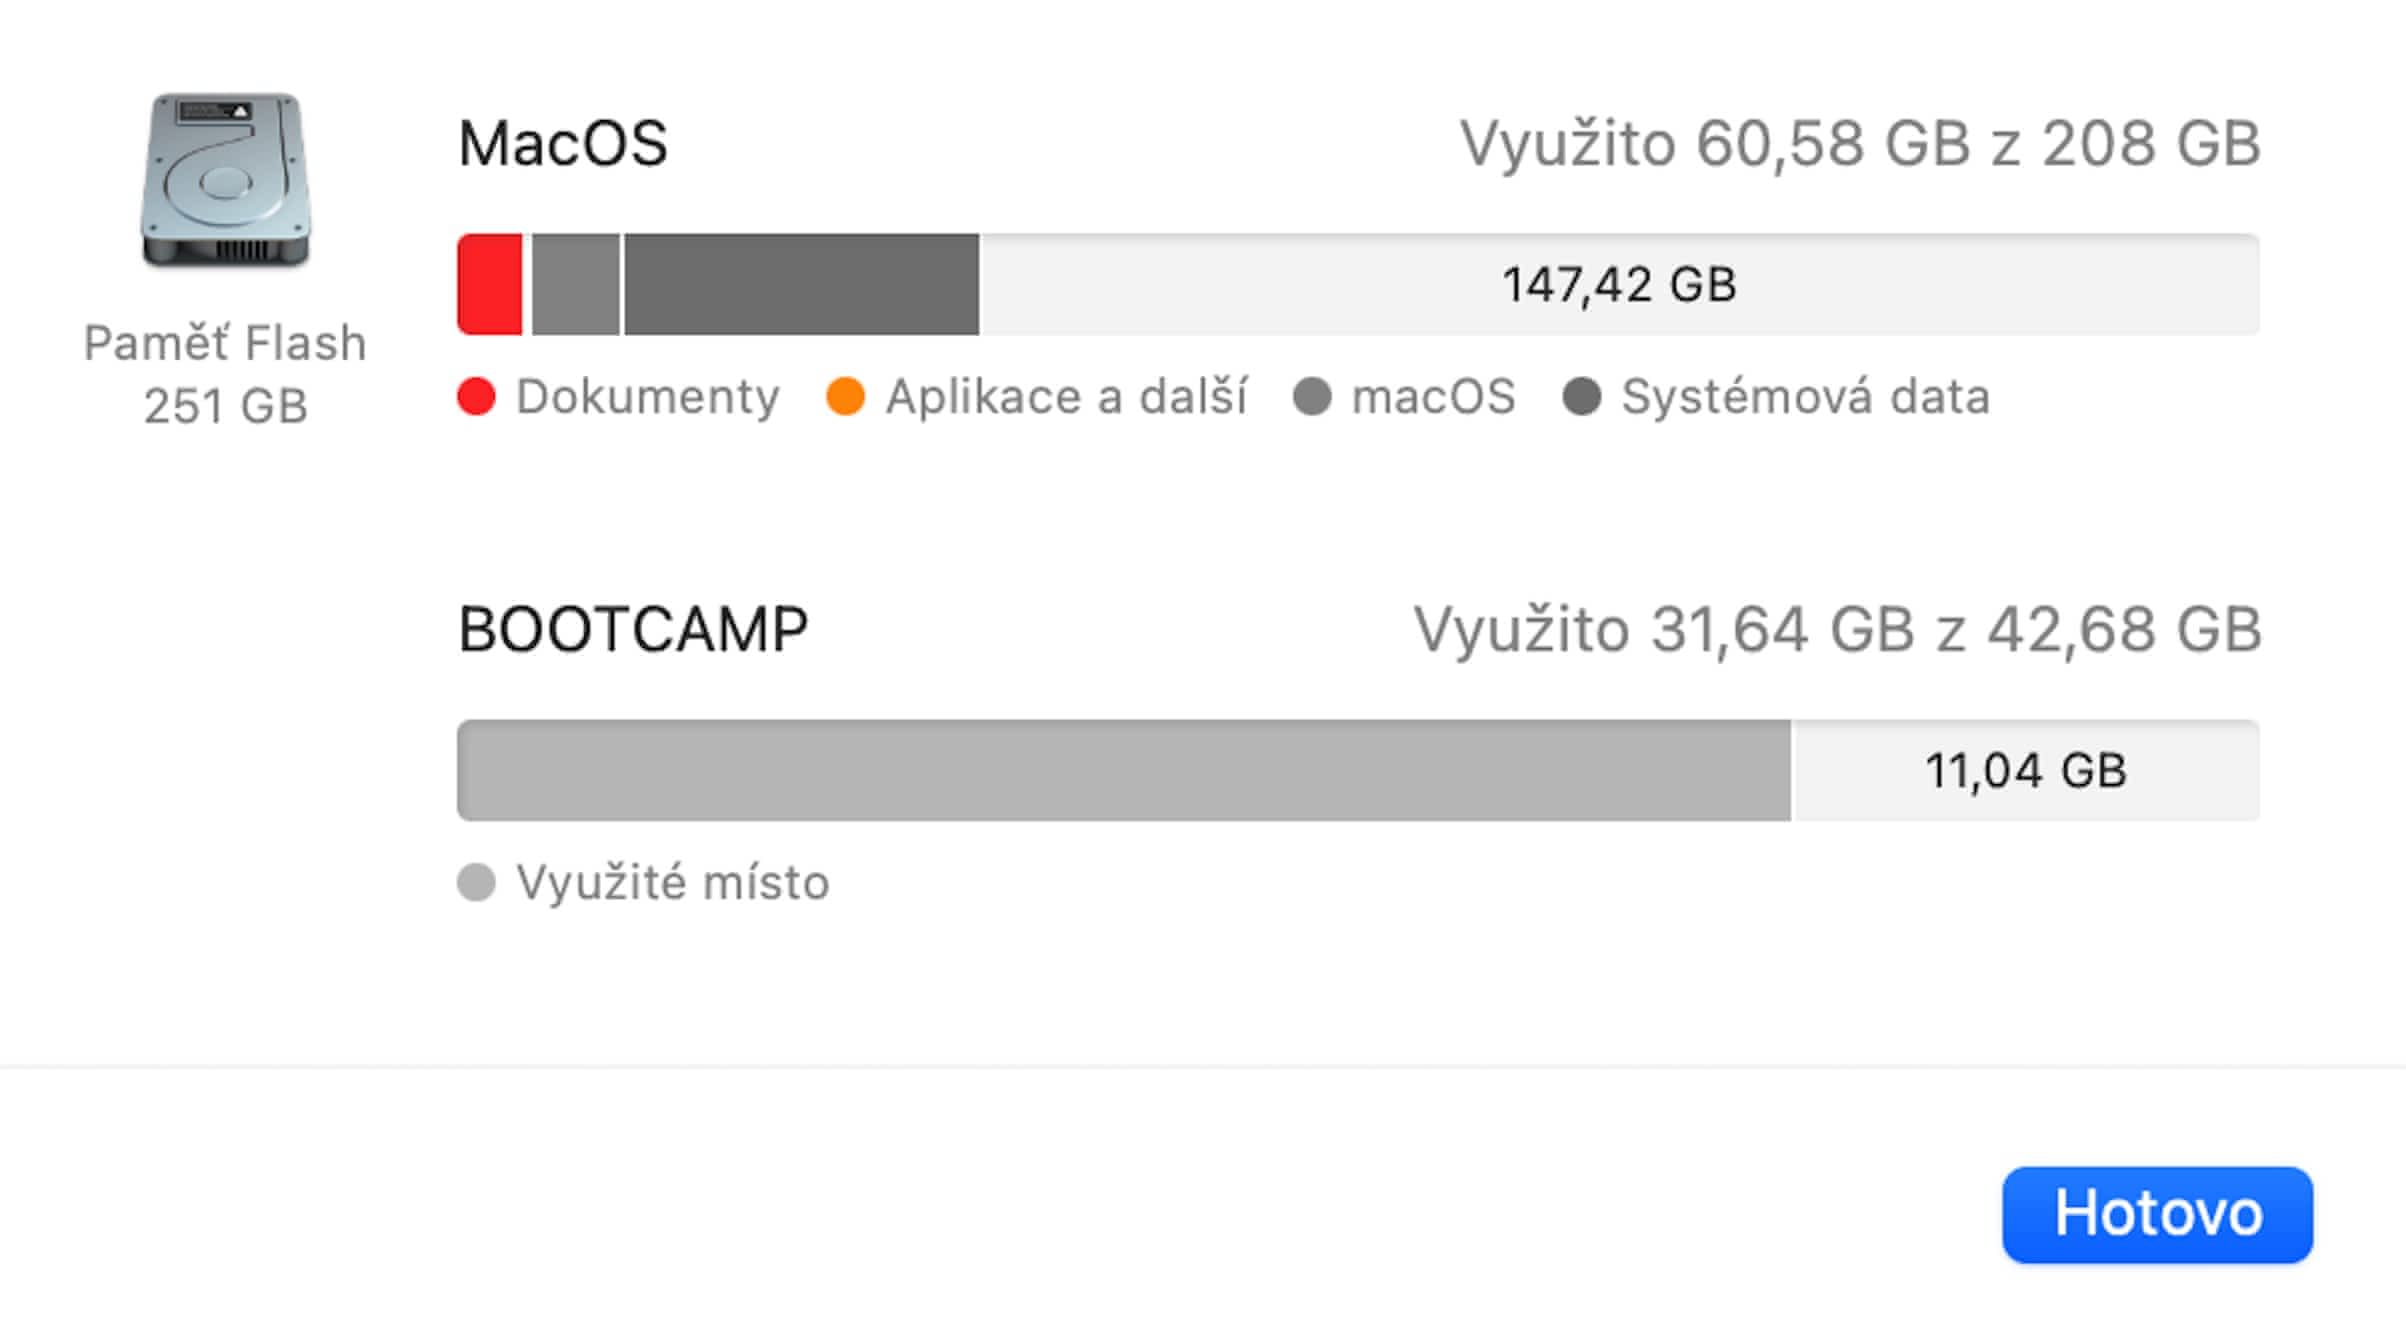Click the red Dokumenty legend dot

(476, 396)
